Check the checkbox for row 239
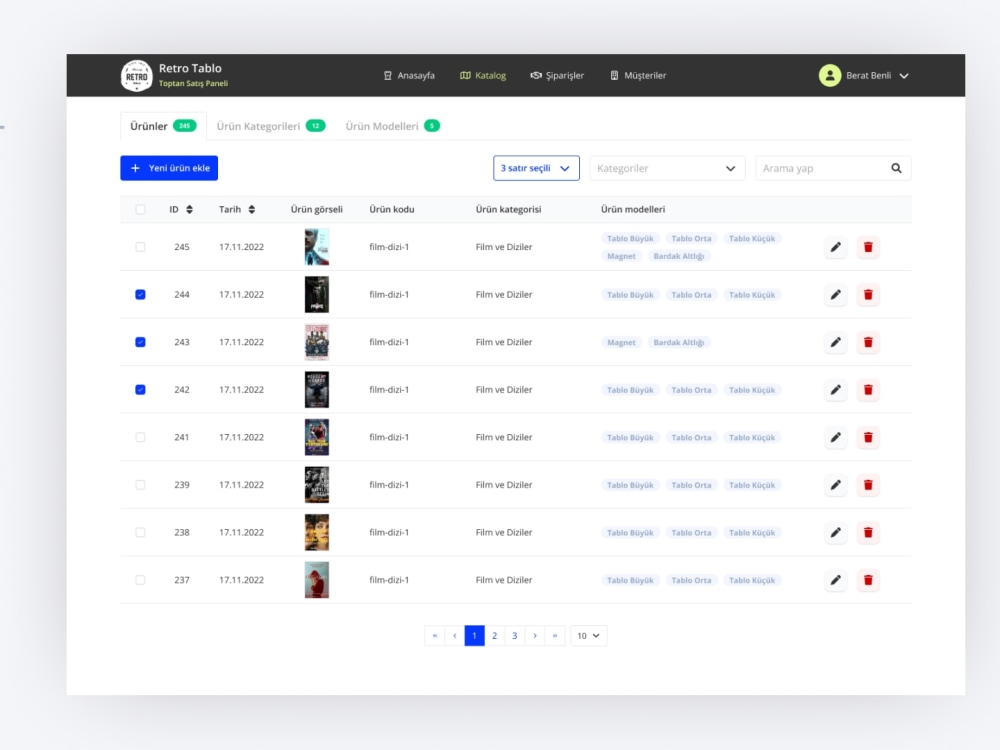1000x750 pixels. click(140, 485)
